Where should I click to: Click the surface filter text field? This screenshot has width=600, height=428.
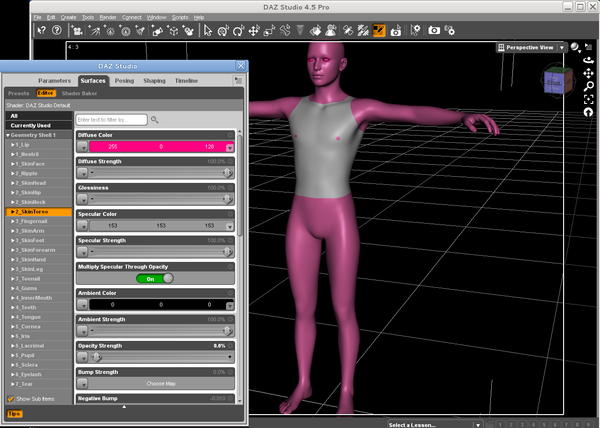[111, 120]
